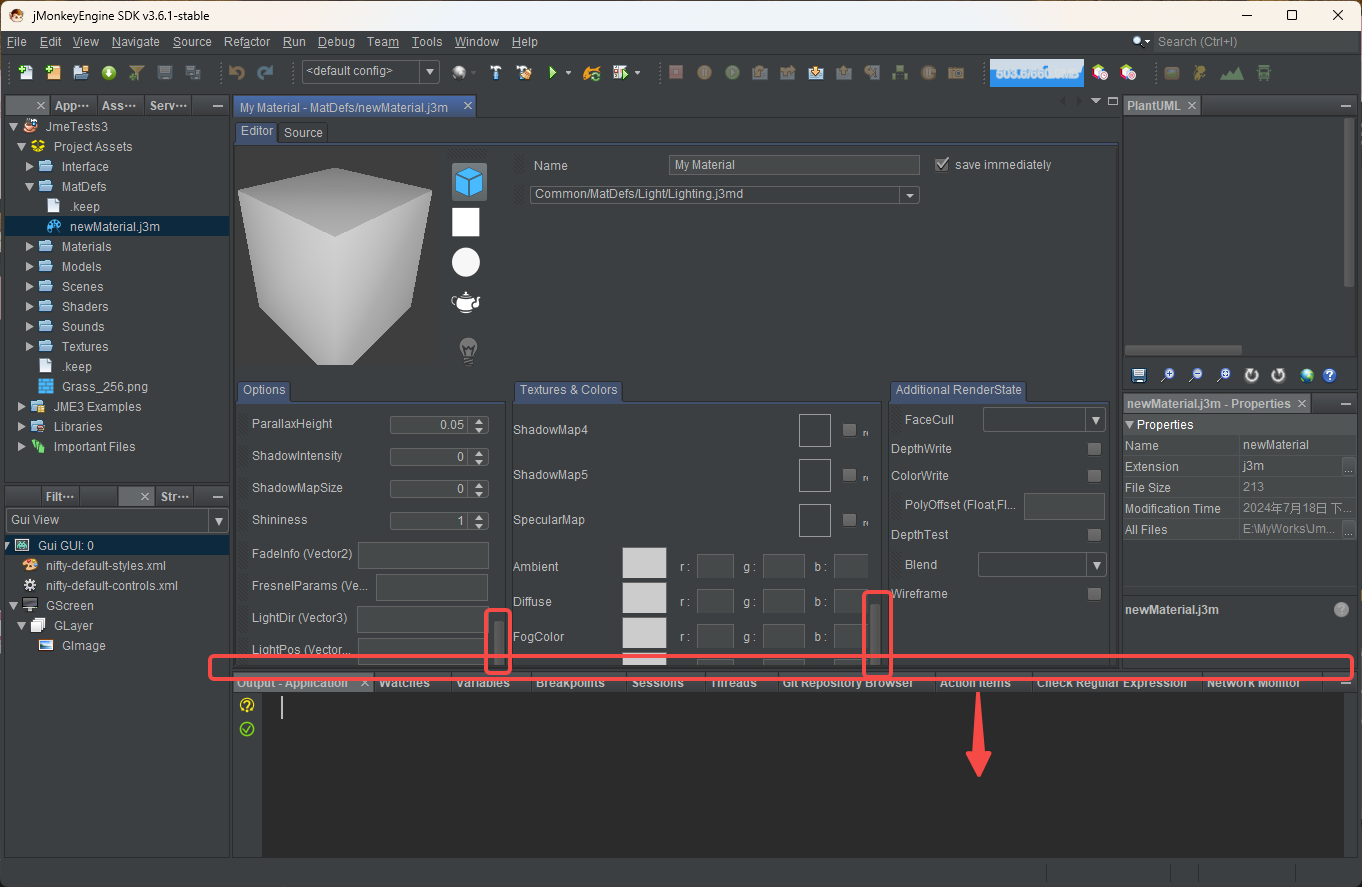Image resolution: width=1362 pixels, height=887 pixels.
Task: Toggle the DepthWrite checkbox
Action: tap(1094, 449)
